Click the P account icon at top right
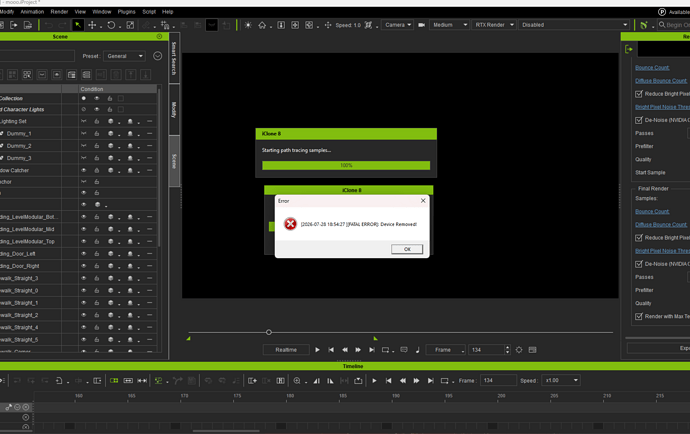 662,12
